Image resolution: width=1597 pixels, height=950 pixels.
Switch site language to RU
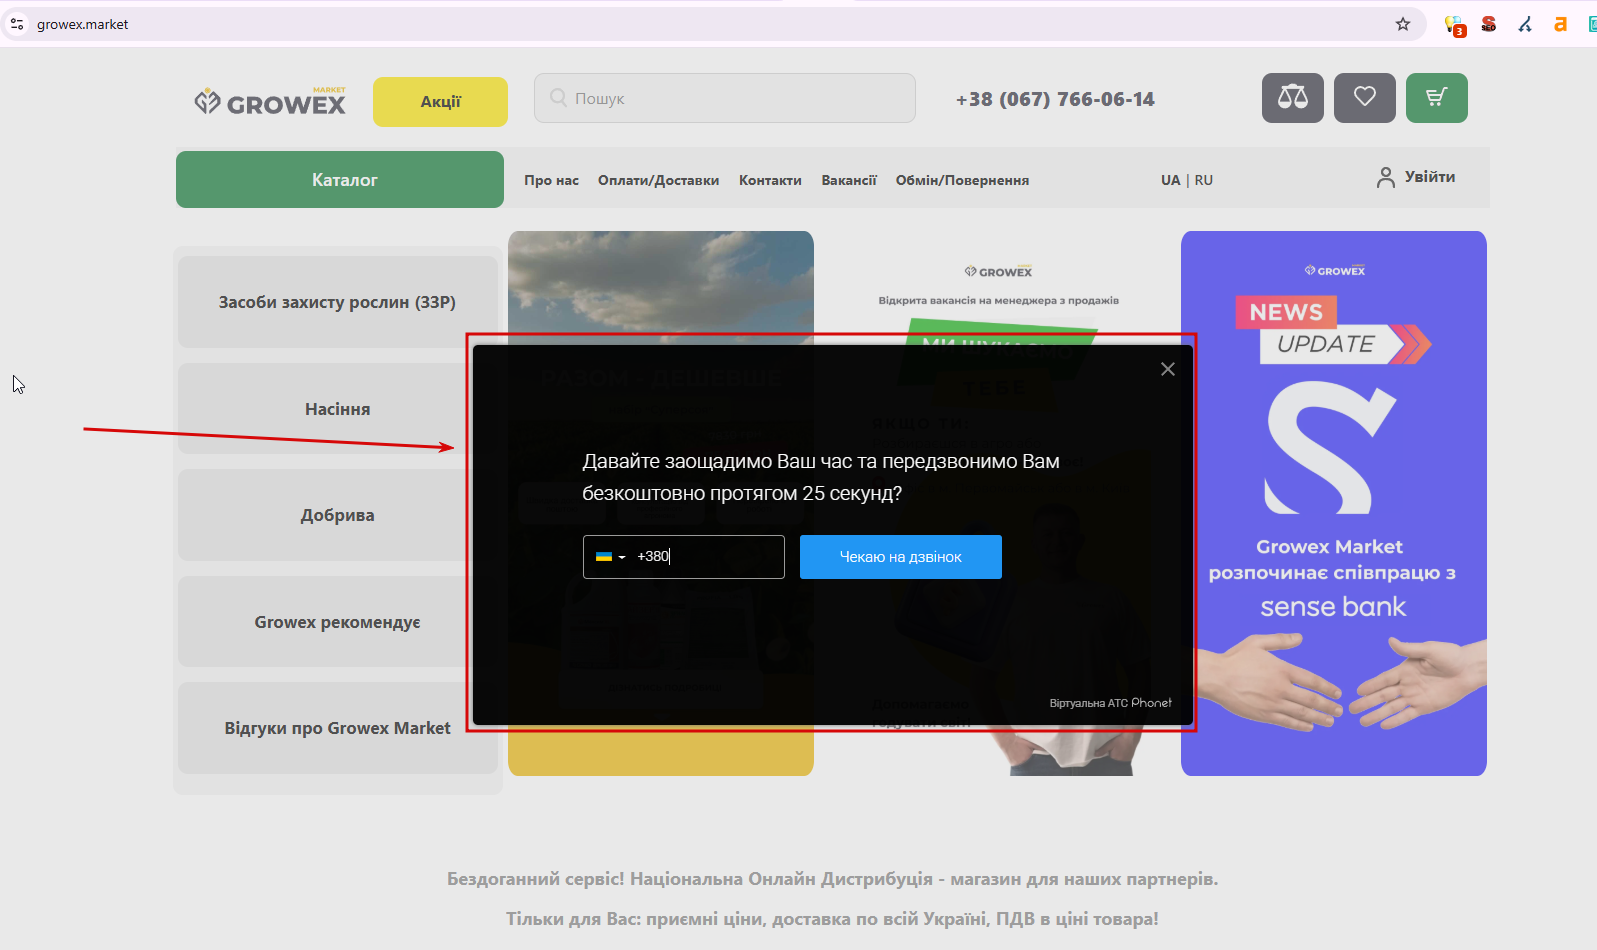tap(1204, 180)
